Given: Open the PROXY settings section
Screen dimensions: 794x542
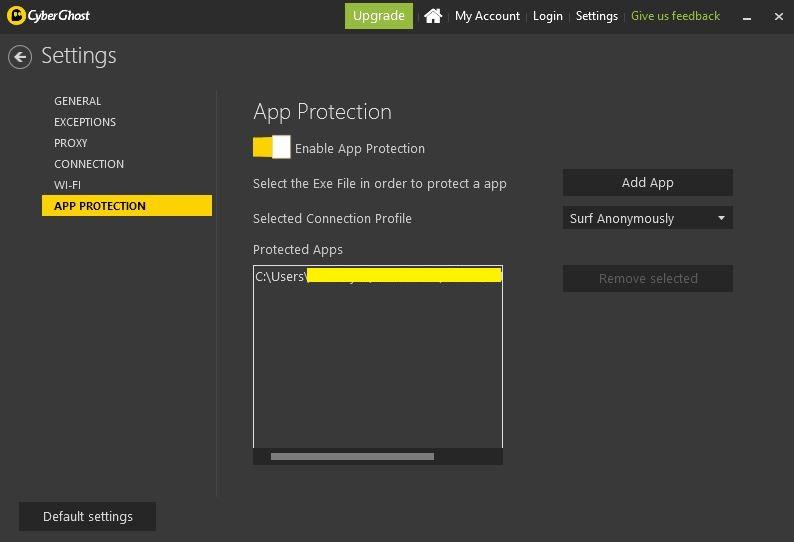Looking at the screenshot, I should pos(71,143).
